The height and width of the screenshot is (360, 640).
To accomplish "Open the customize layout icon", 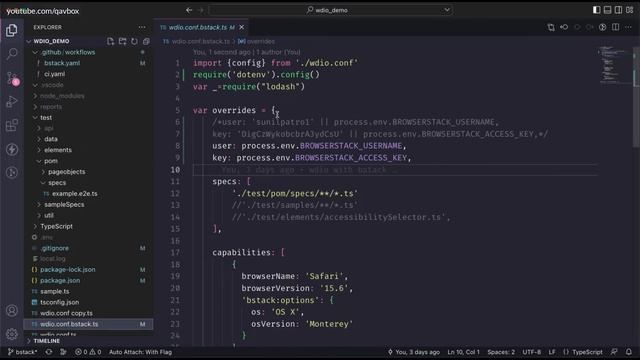I will (629, 10).
